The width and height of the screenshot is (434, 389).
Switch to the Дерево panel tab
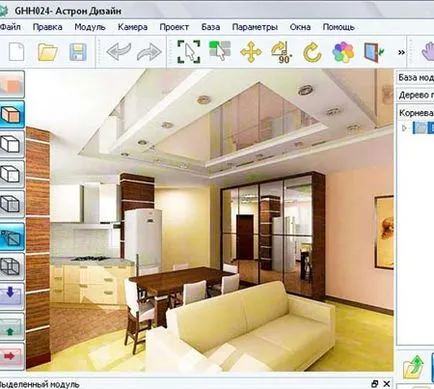coord(415,95)
